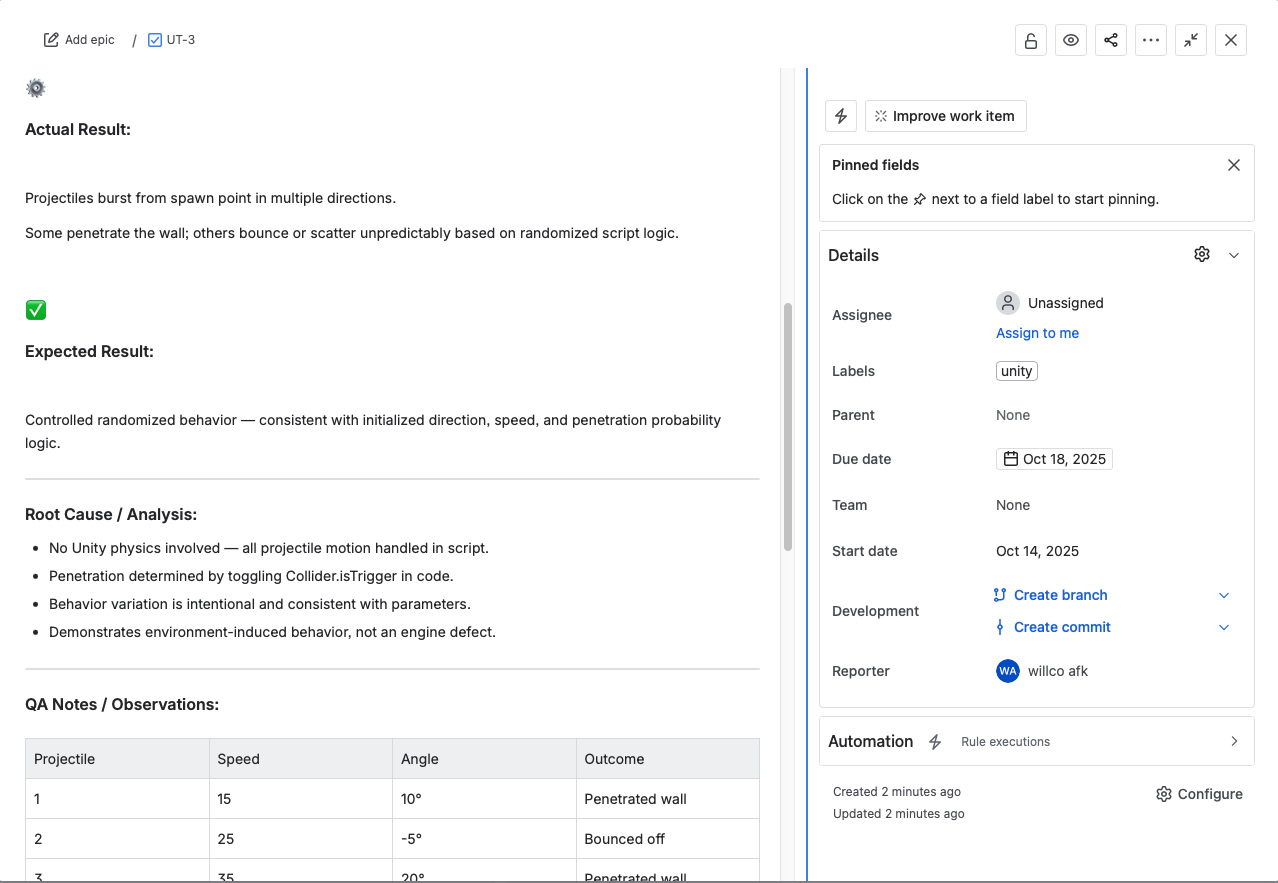This screenshot has width=1278, height=883.
Task: Click Assign to me link
Action: point(1037,333)
